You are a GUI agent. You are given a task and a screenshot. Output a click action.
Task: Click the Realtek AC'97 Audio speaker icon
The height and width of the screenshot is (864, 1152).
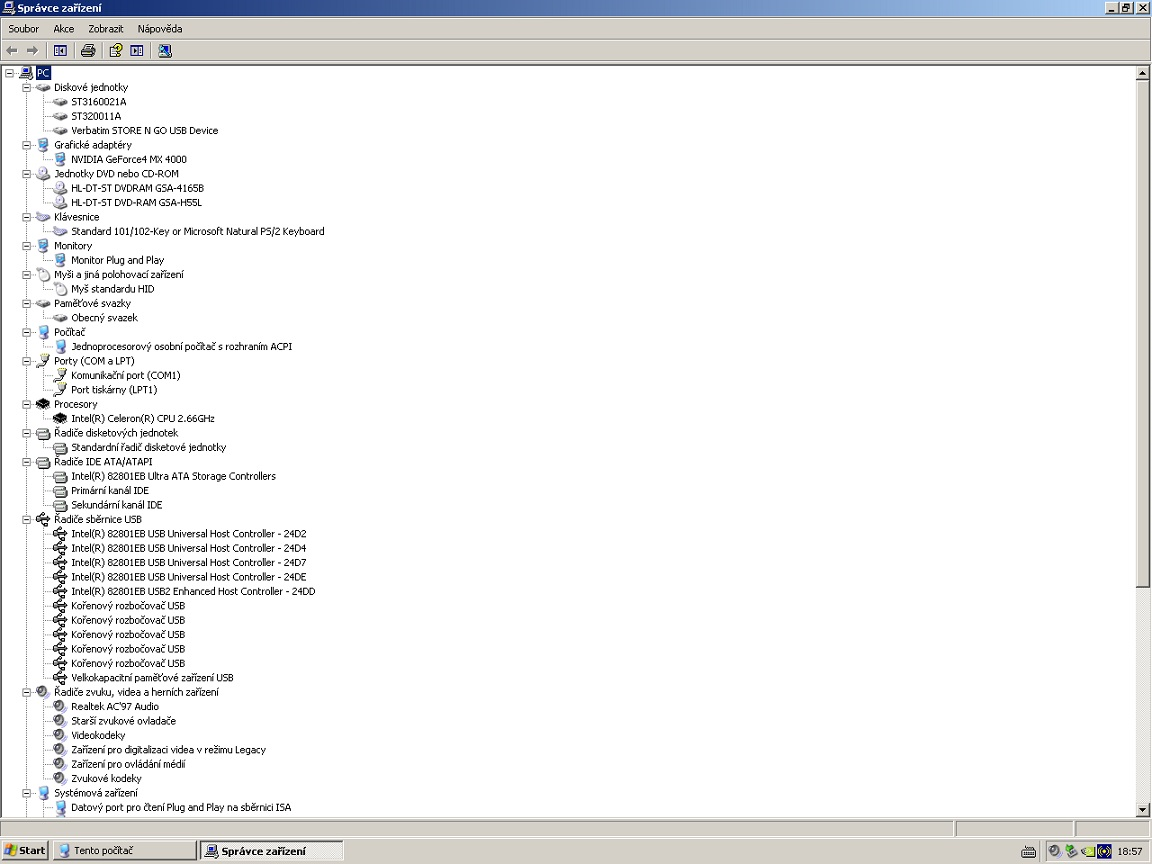pyautogui.click(x=60, y=707)
